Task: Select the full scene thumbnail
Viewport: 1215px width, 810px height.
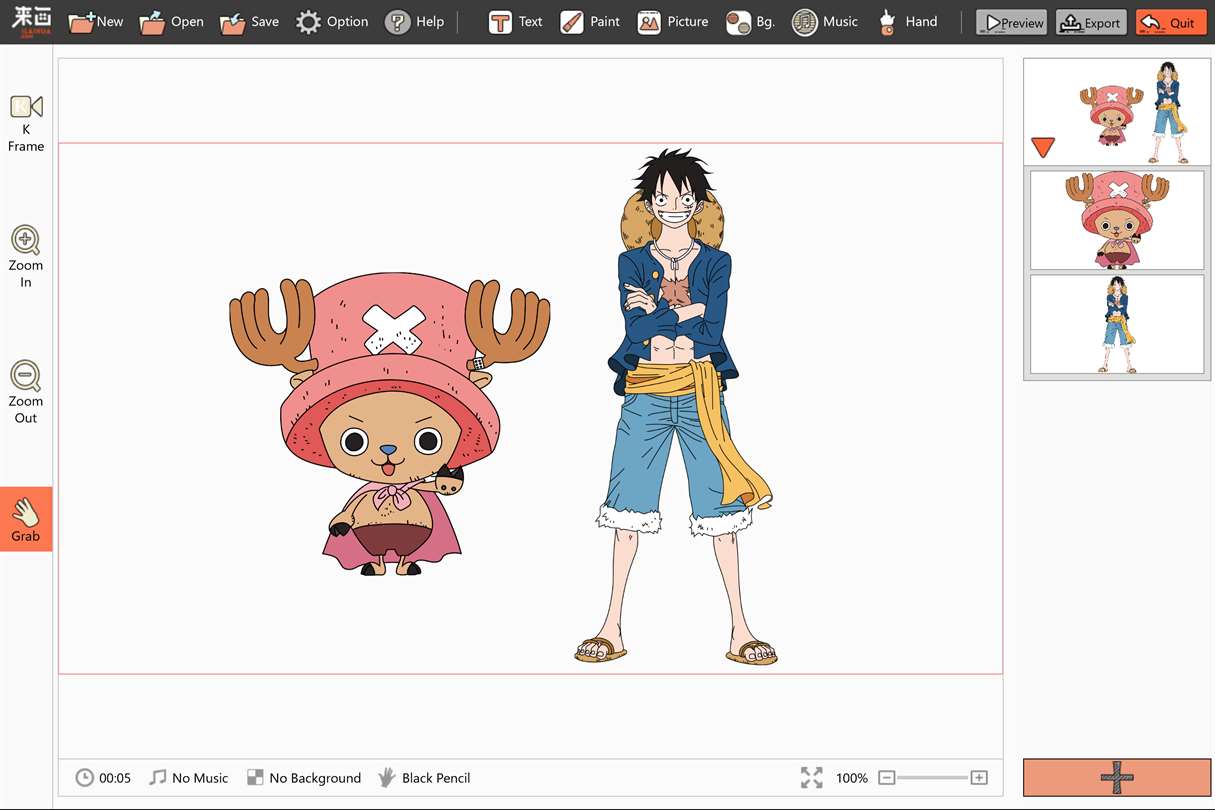Action: (x=1117, y=112)
